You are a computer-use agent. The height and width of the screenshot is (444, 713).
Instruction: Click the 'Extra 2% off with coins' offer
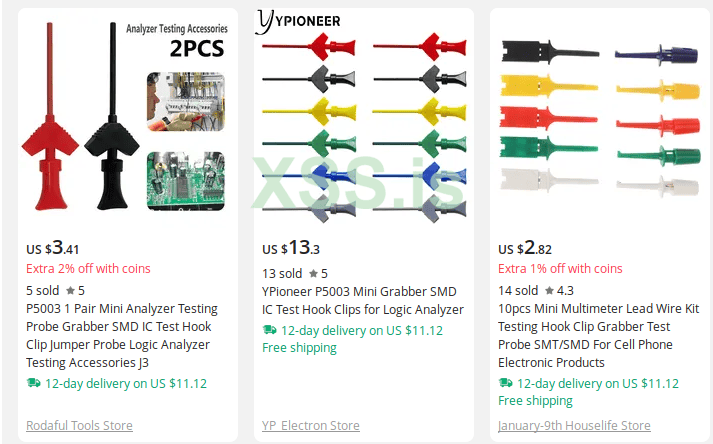tap(88, 268)
